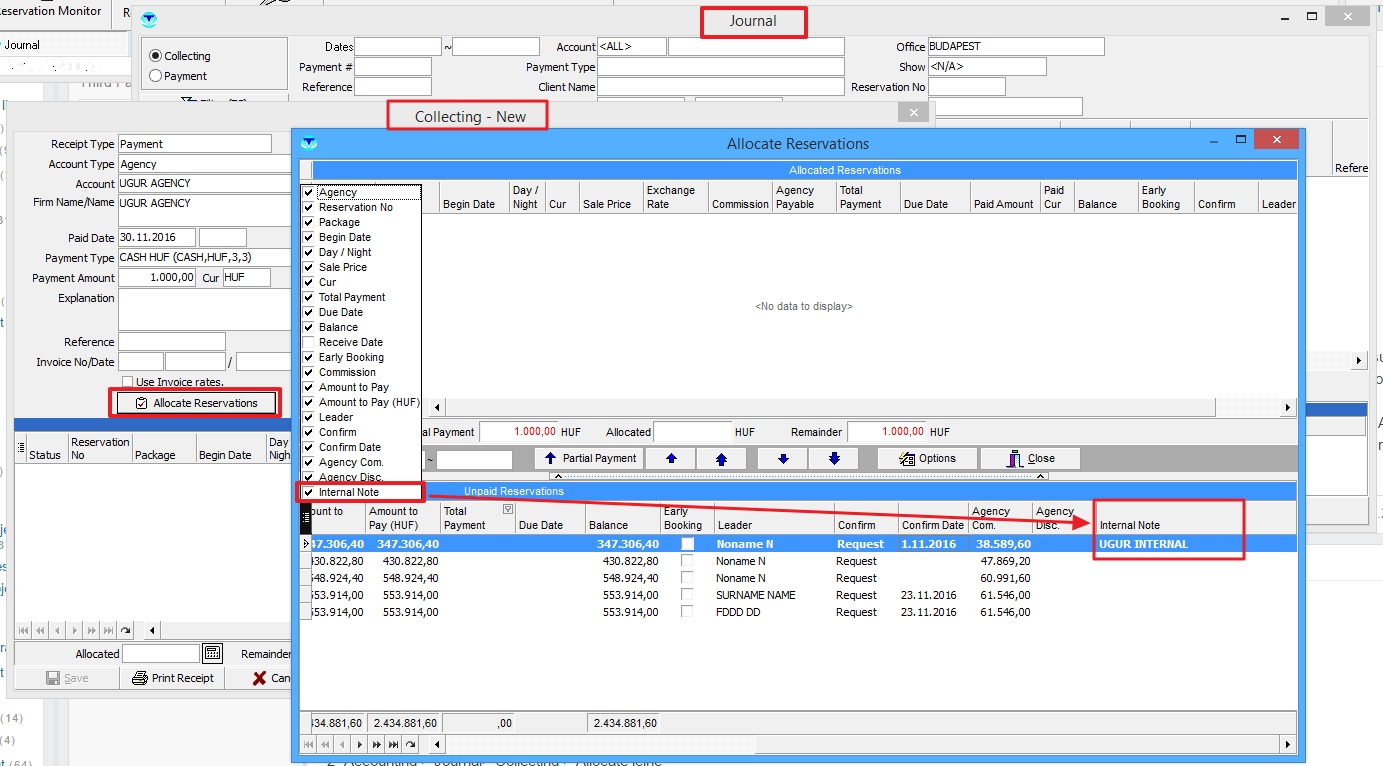Select the Payment radio button in Journal
Image resolution: width=1383 pixels, height=766 pixels.
point(155,76)
